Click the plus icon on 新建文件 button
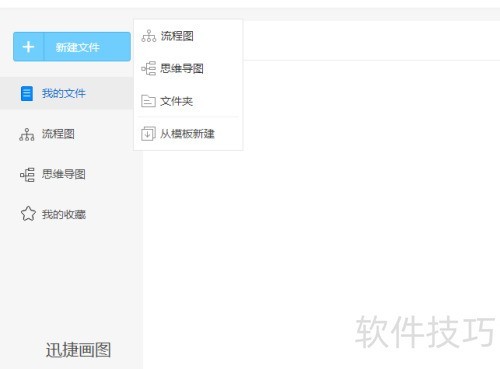 click(28, 47)
